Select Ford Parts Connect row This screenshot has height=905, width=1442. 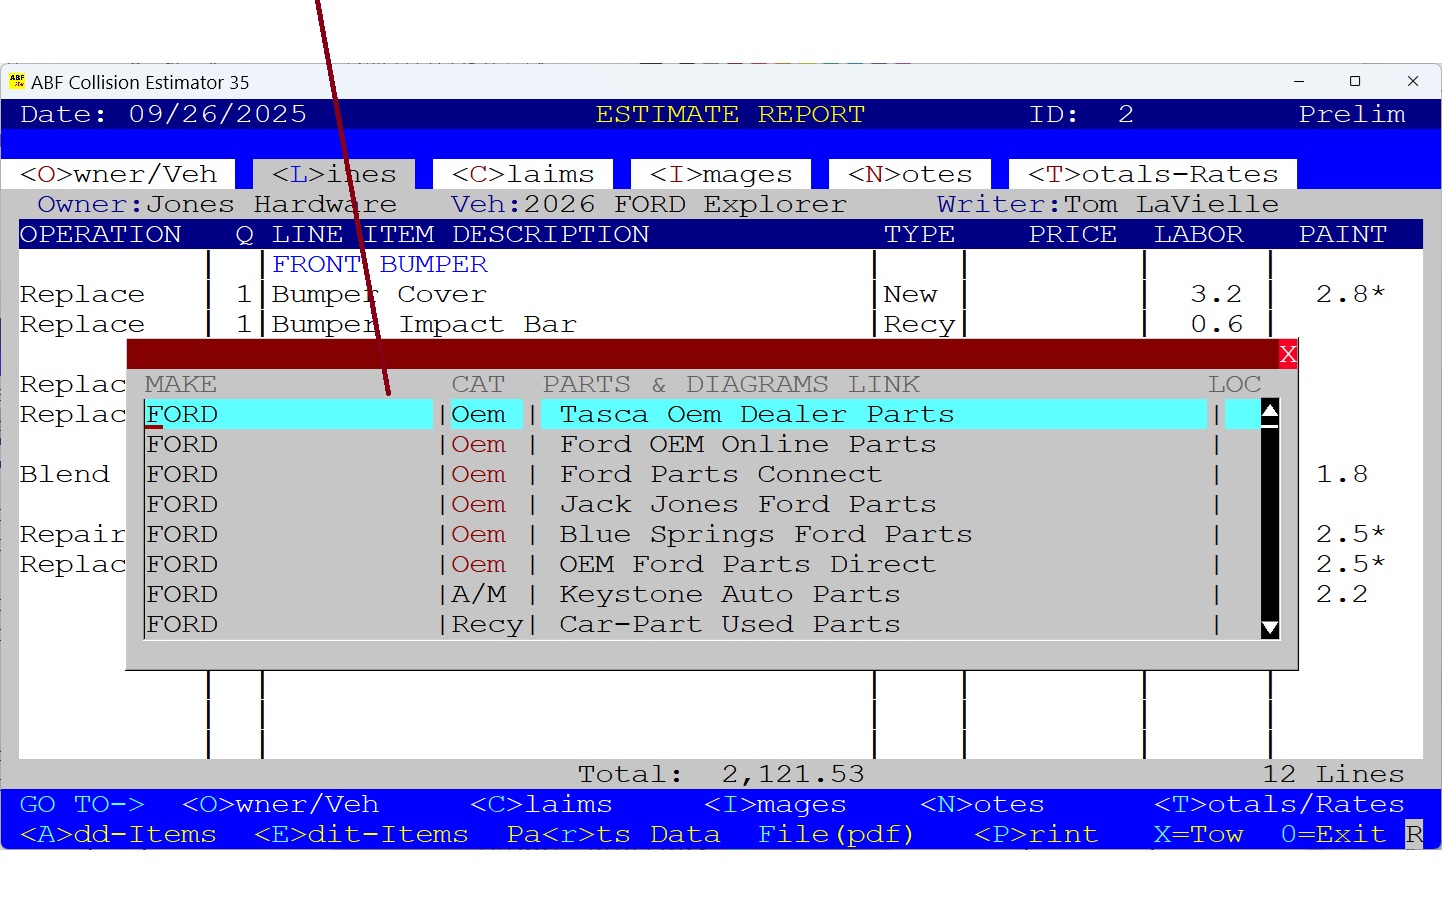(x=720, y=474)
